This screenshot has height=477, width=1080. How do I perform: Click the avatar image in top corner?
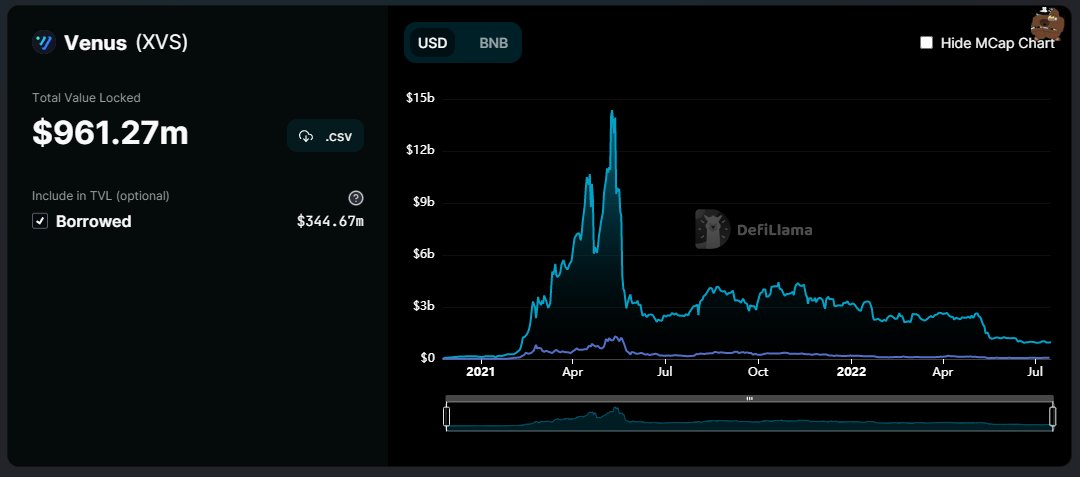(1048, 23)
